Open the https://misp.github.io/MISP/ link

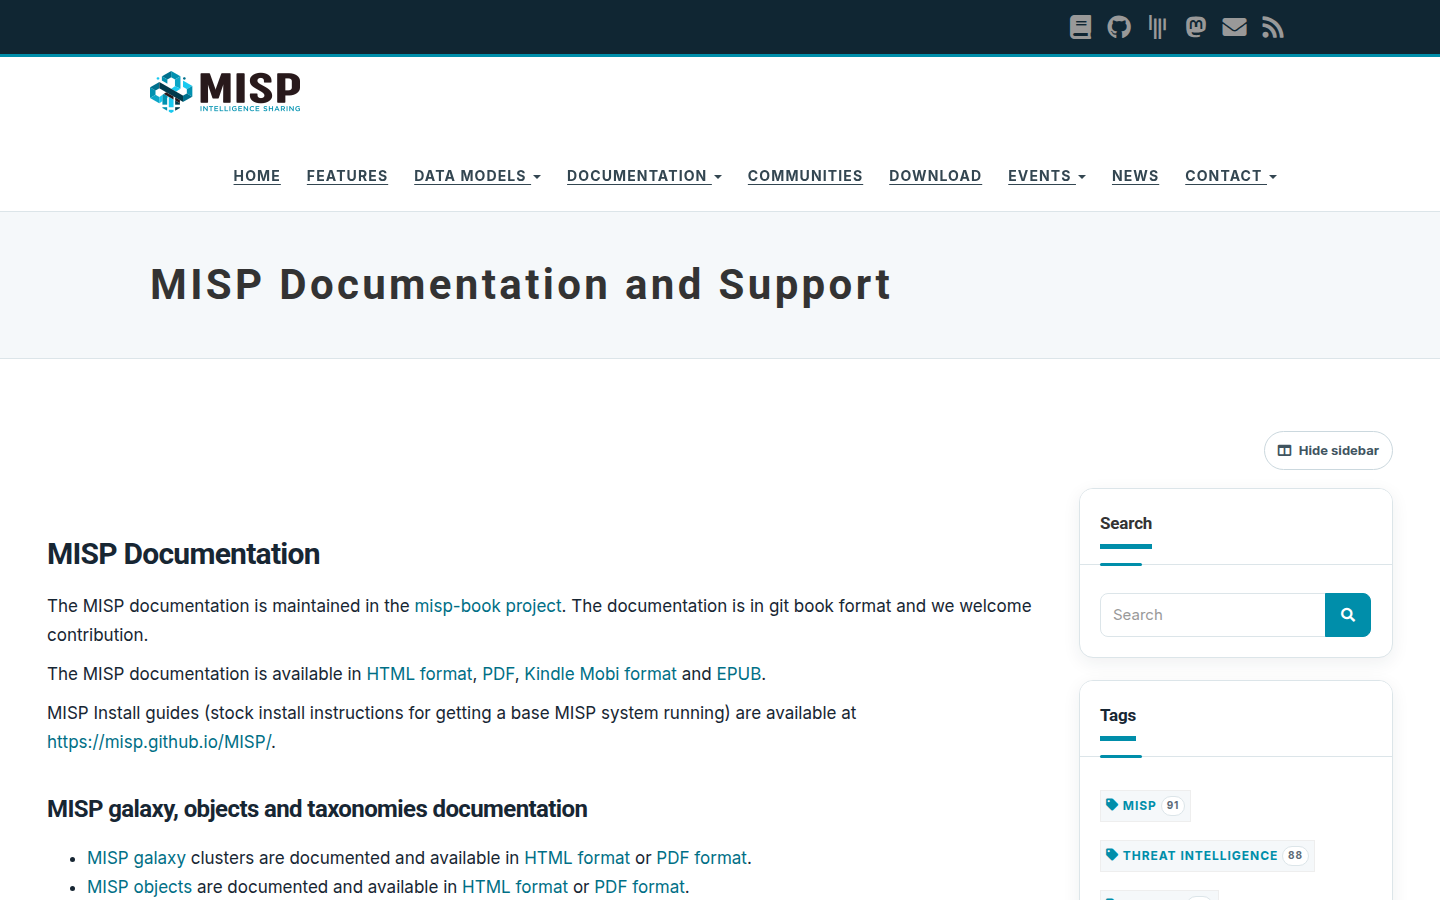pos(159,742)
